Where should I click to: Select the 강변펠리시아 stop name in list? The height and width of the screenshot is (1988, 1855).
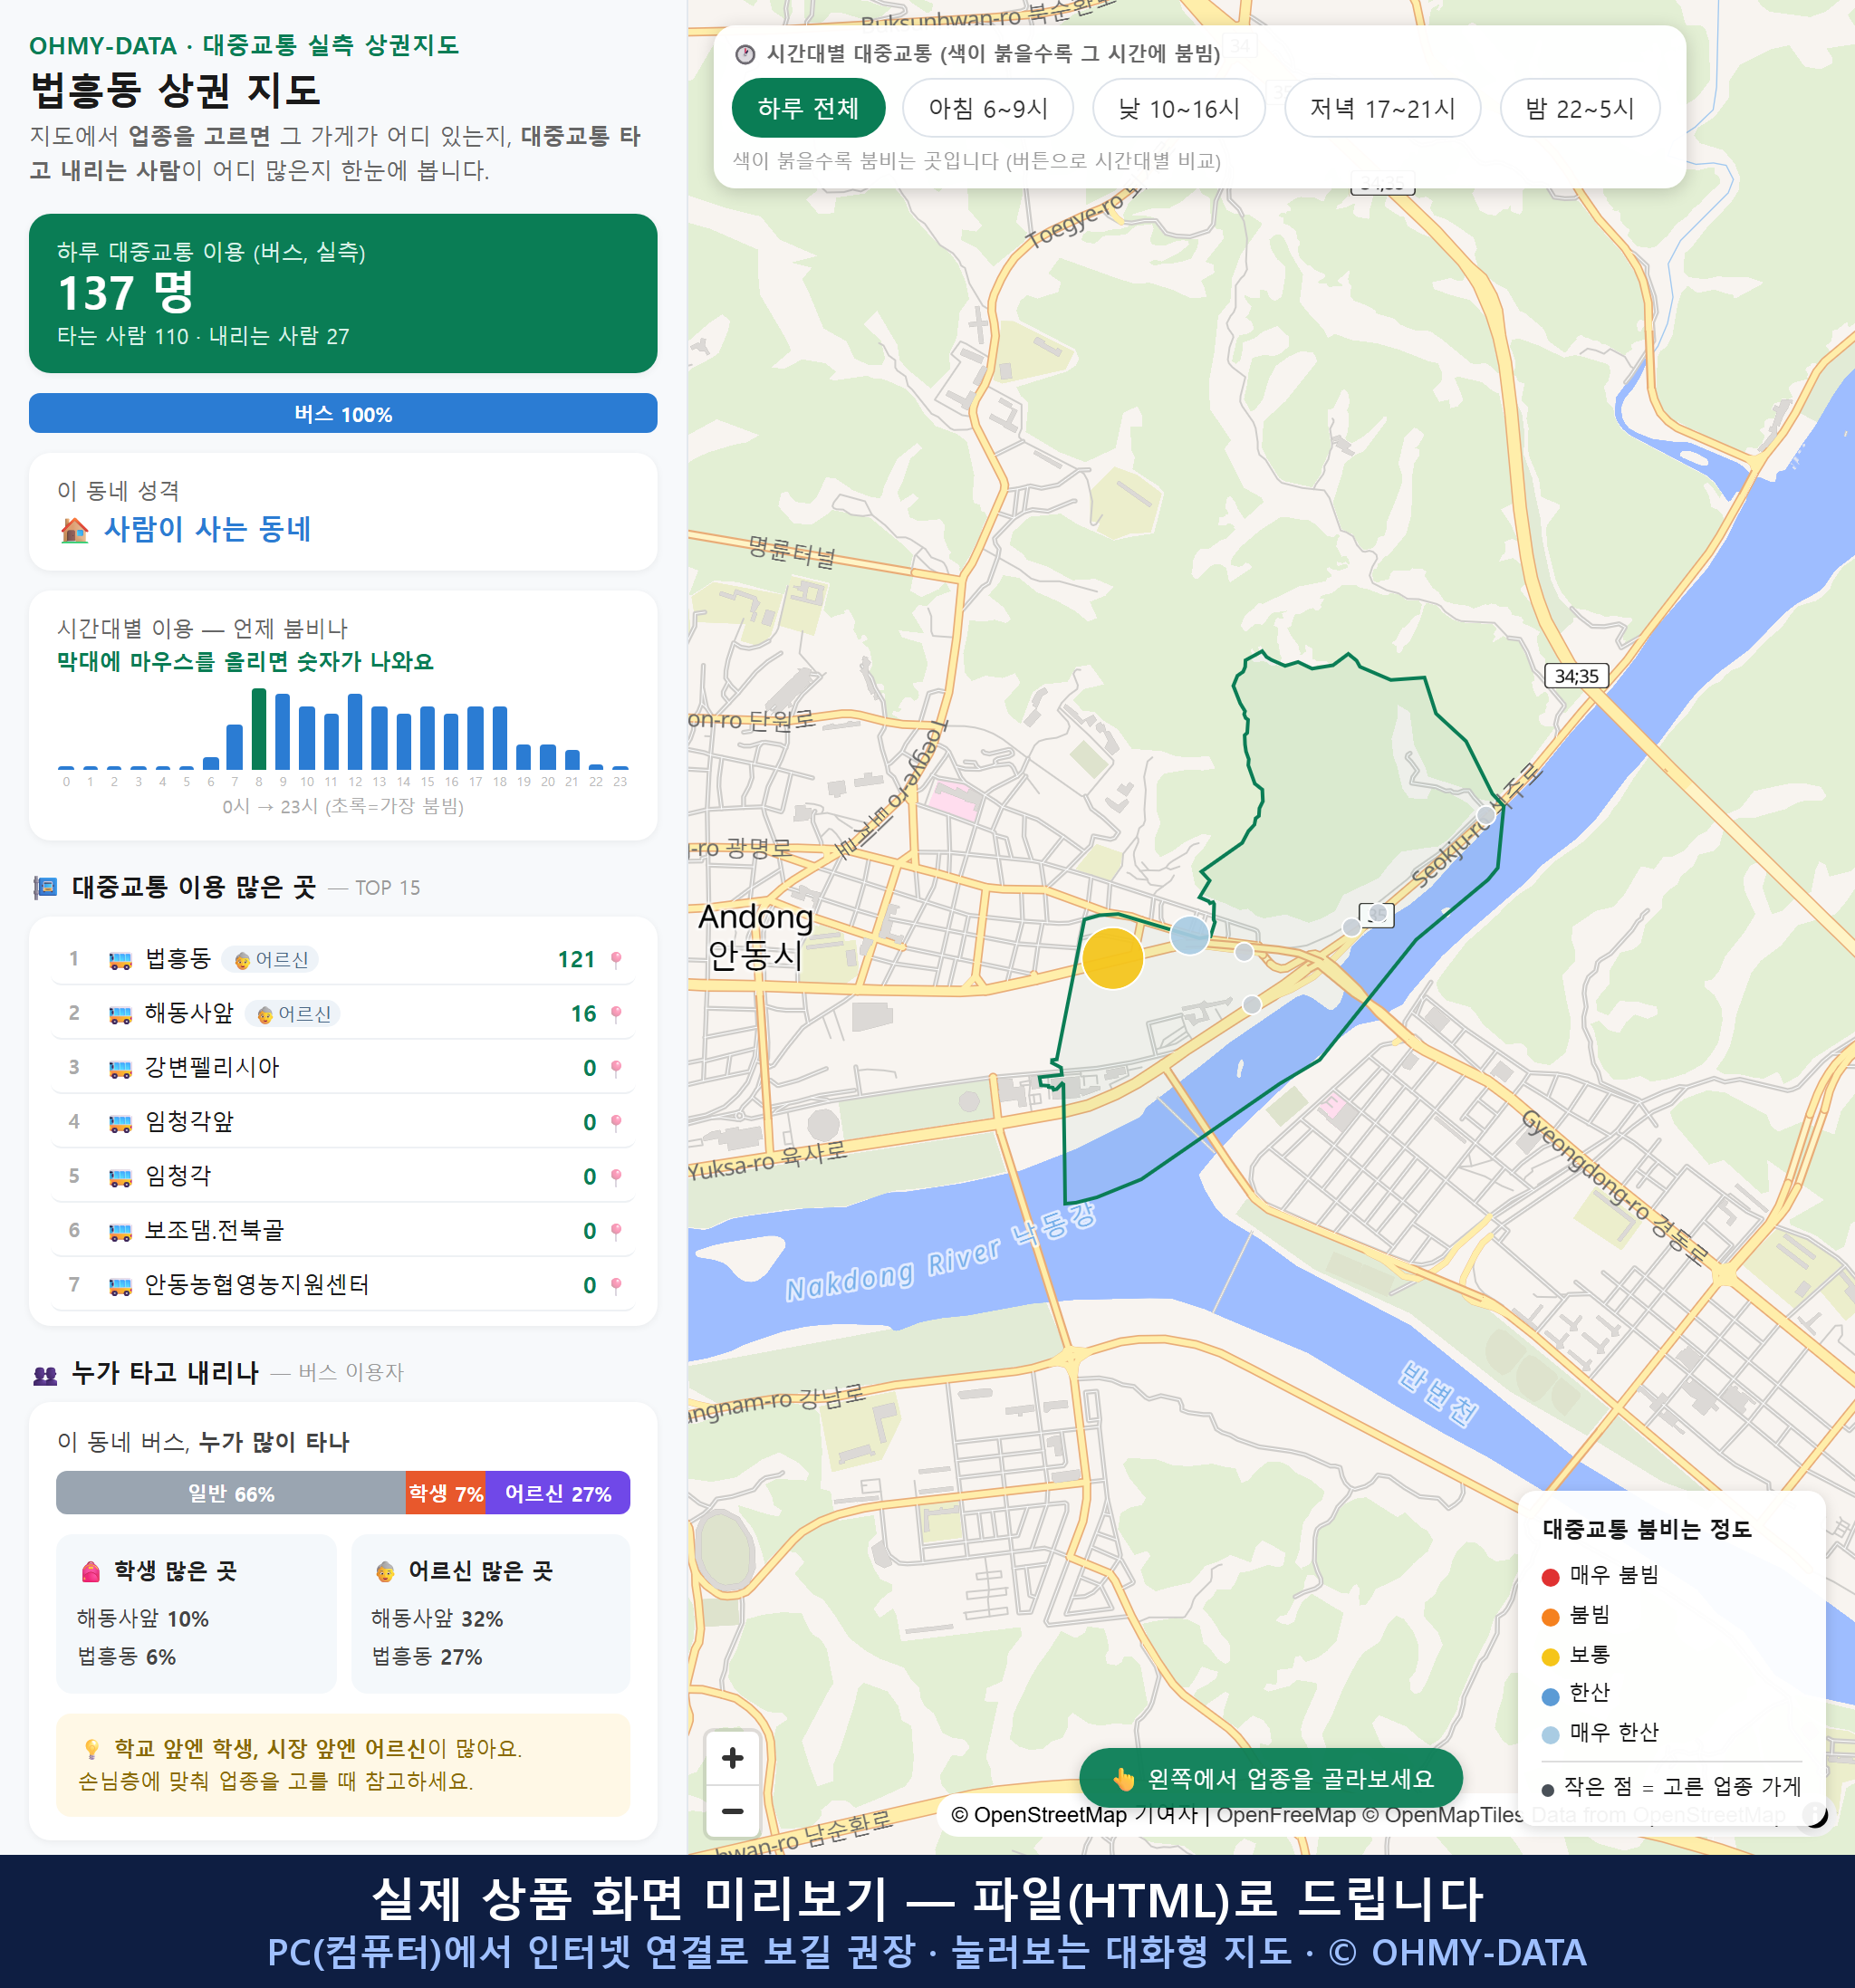tap(212, 1067)
